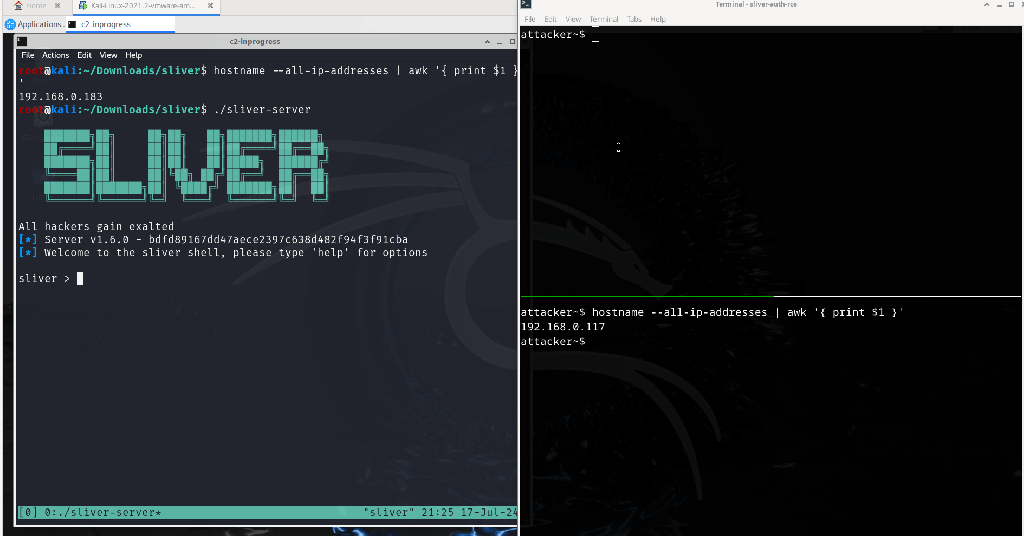Open View menu in sliver-auth-rce terminal
Viewport: 1024px width, 536px height.
[573, 20]
